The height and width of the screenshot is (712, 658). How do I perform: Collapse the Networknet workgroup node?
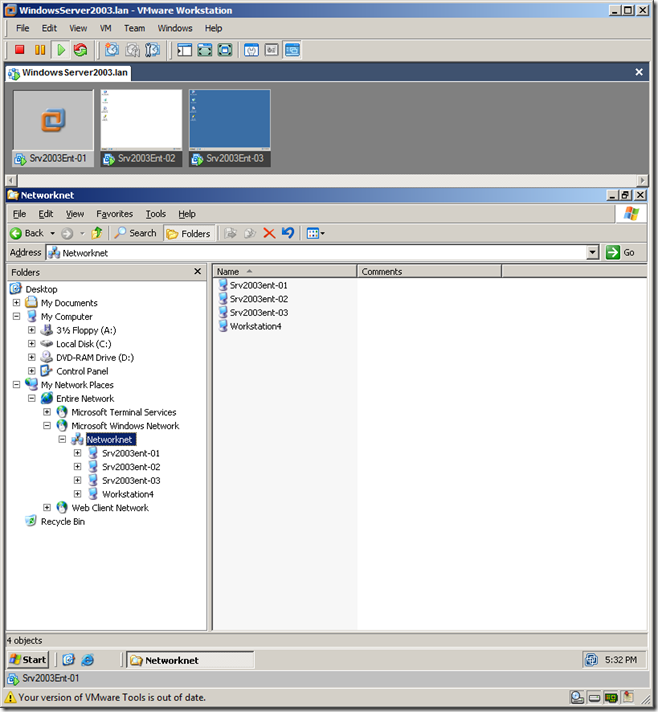click(62, 439)
